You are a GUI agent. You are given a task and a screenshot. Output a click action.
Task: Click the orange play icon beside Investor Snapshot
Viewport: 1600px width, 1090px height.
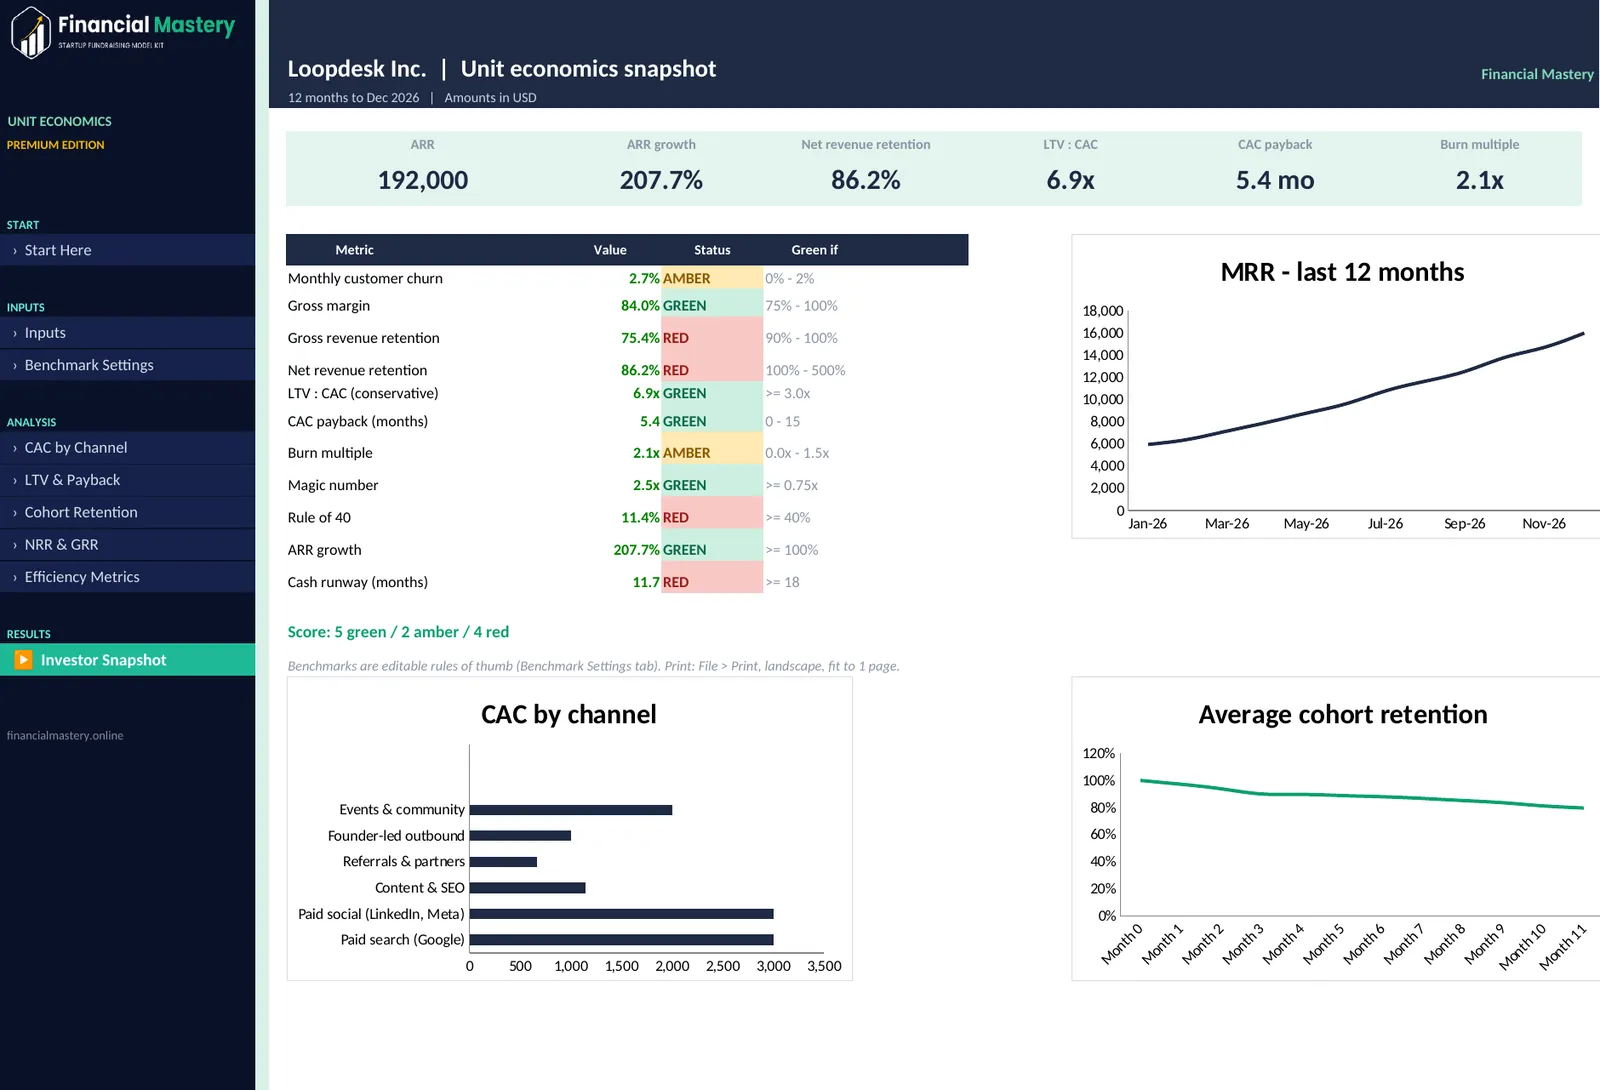click(23, 660)
